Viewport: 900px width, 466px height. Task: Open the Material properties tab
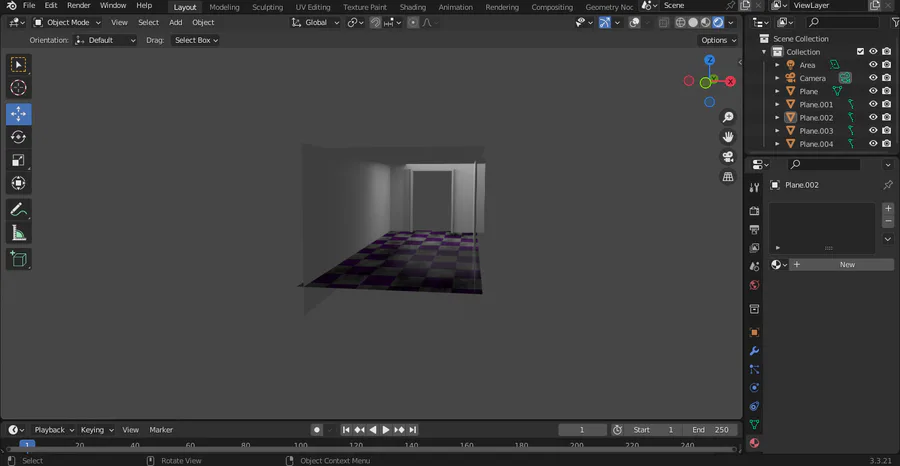(x=754, y=442)
